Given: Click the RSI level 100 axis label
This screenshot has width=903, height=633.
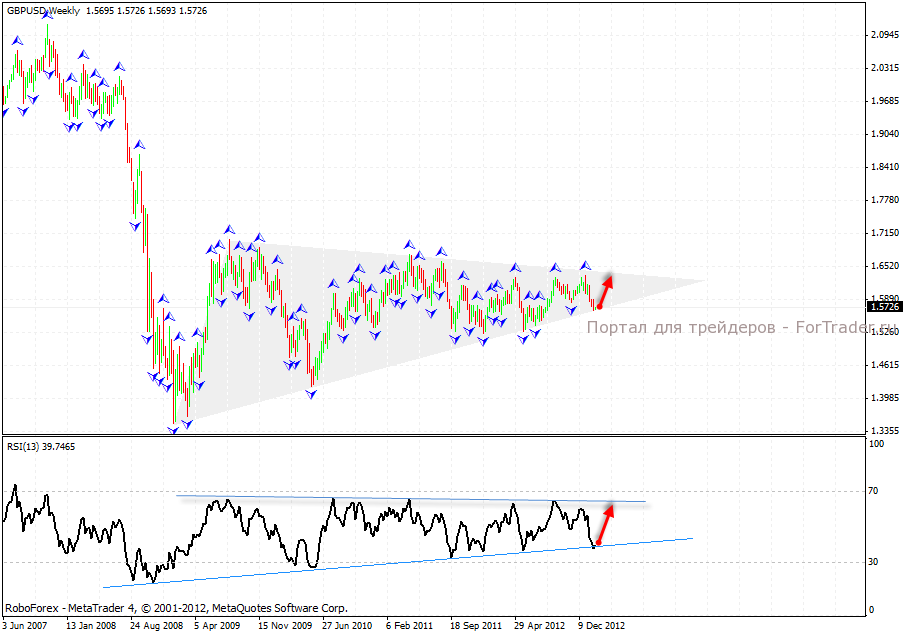Looking at the screenshot, I should click(878, 444).
